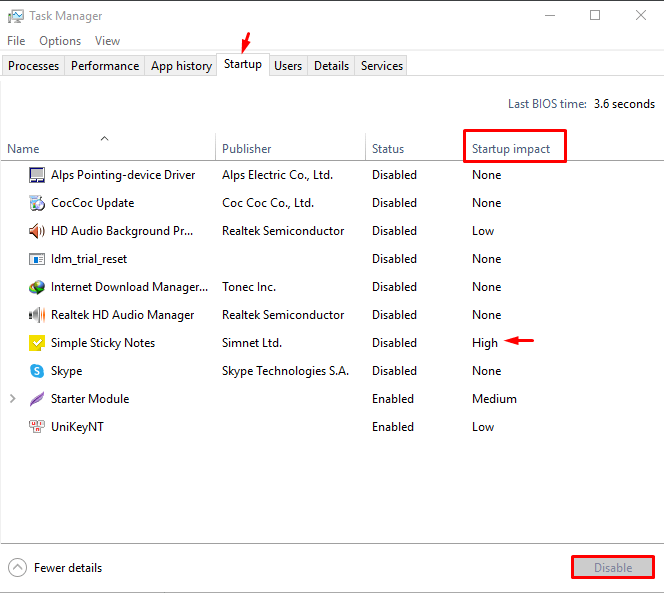Click the Skype logo icon
This screenshot has height=593, width=664.
point(37,371)
